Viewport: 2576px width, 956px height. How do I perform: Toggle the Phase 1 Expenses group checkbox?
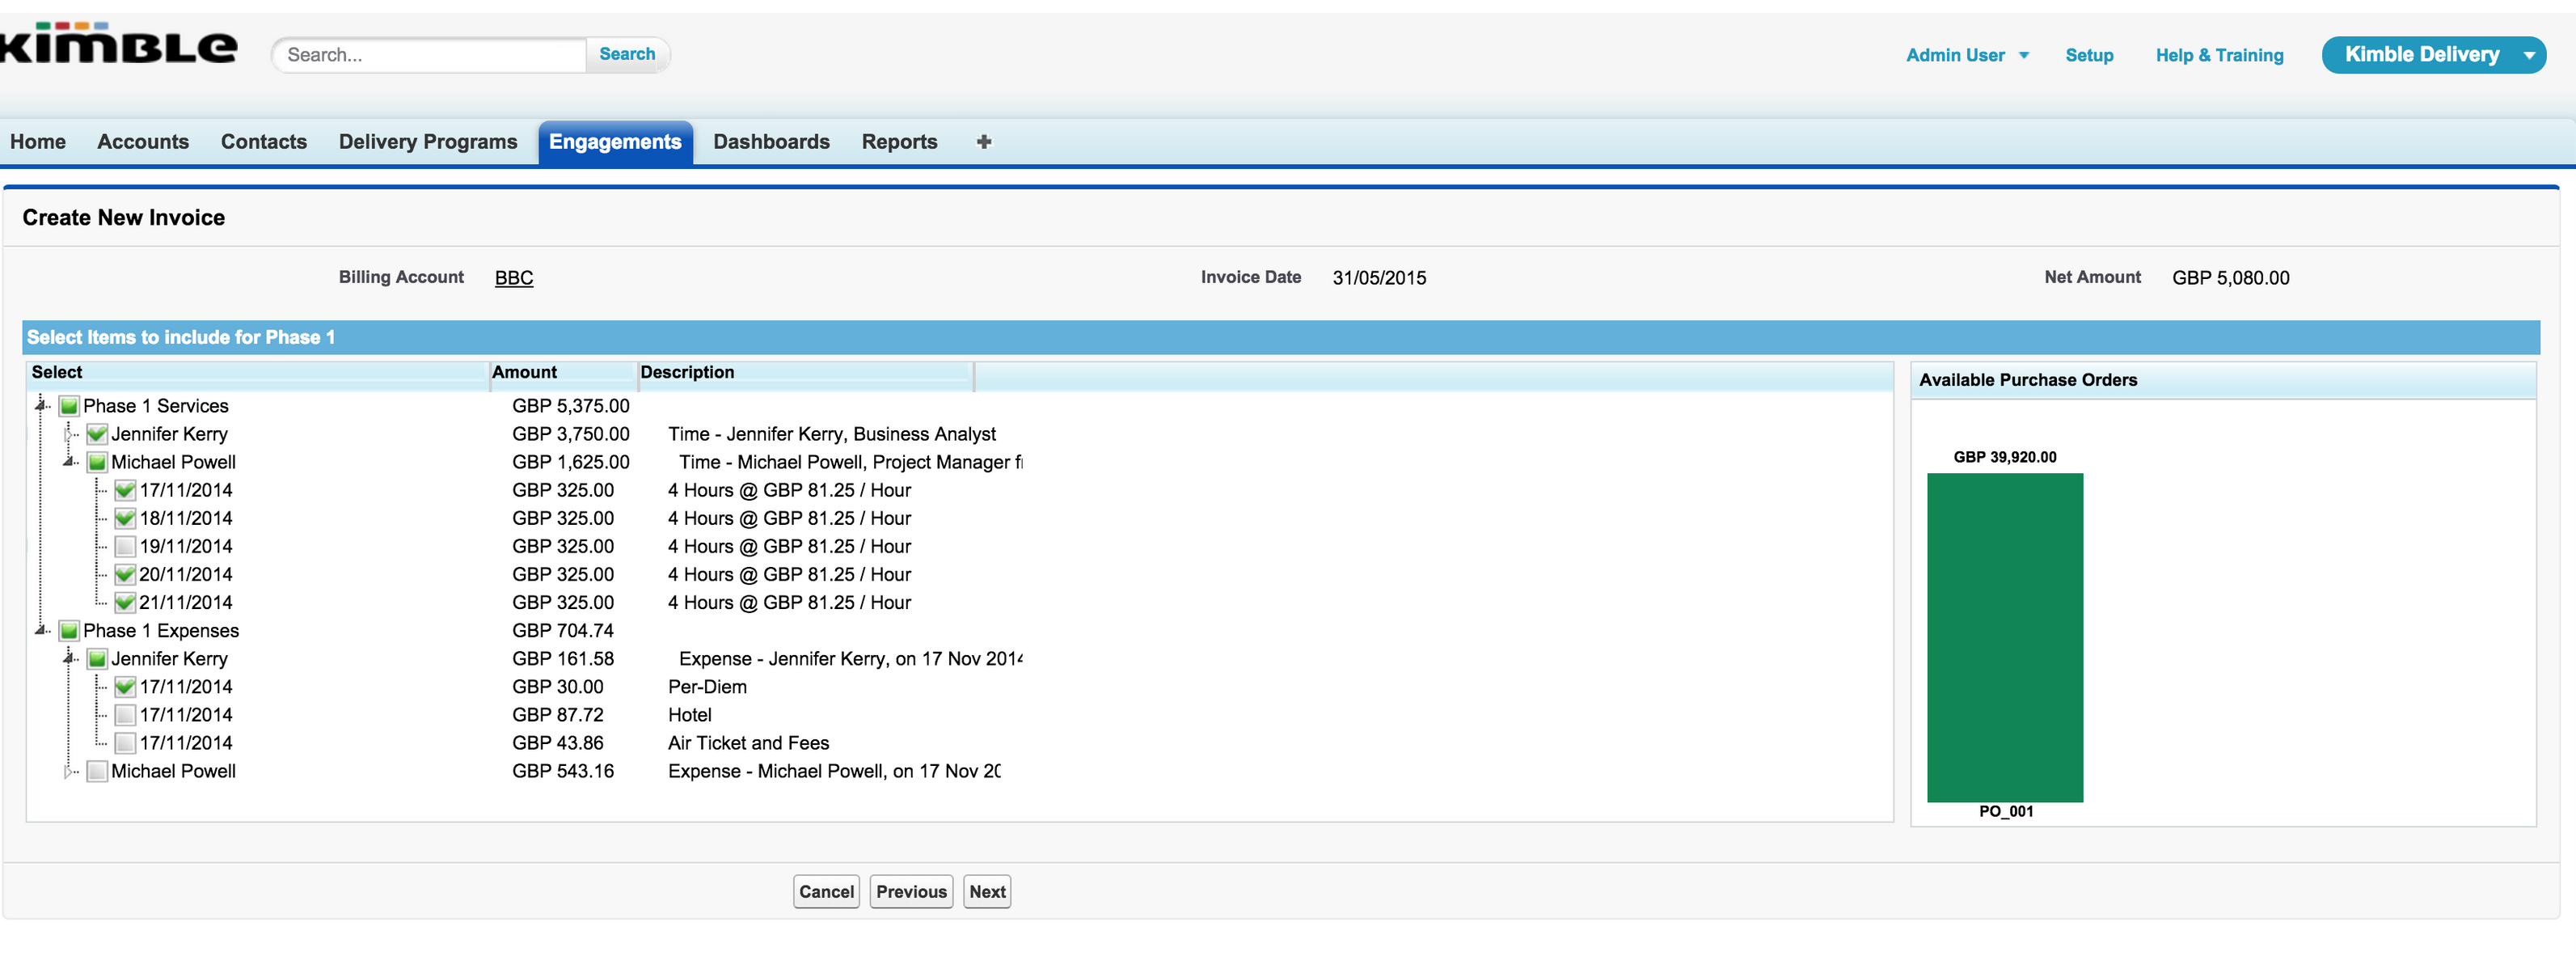tap(69, 631)
